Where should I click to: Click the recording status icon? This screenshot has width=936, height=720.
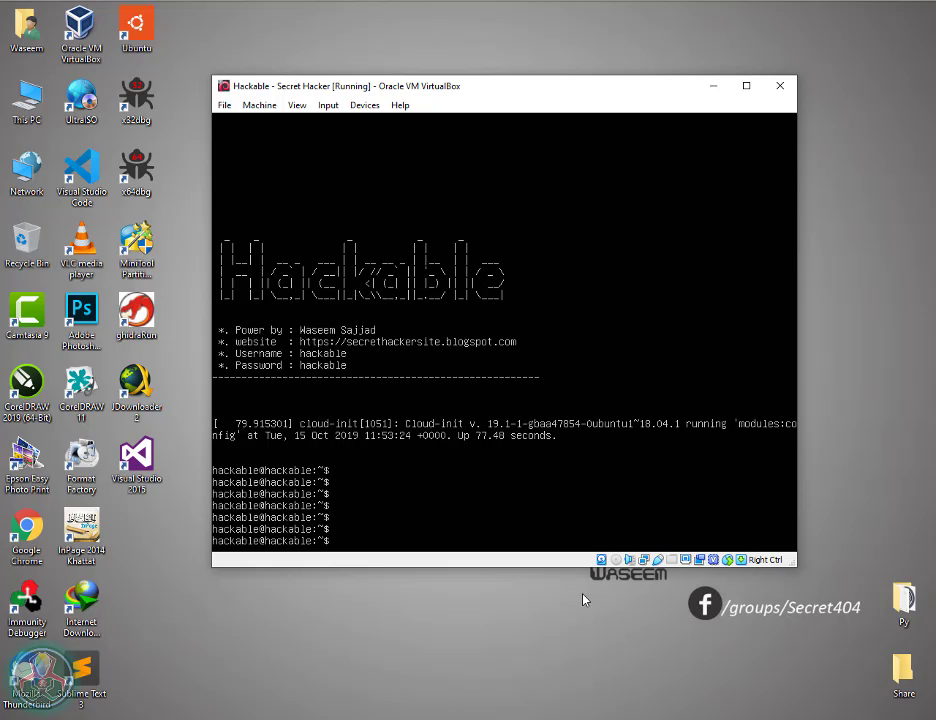coord(700,559)
